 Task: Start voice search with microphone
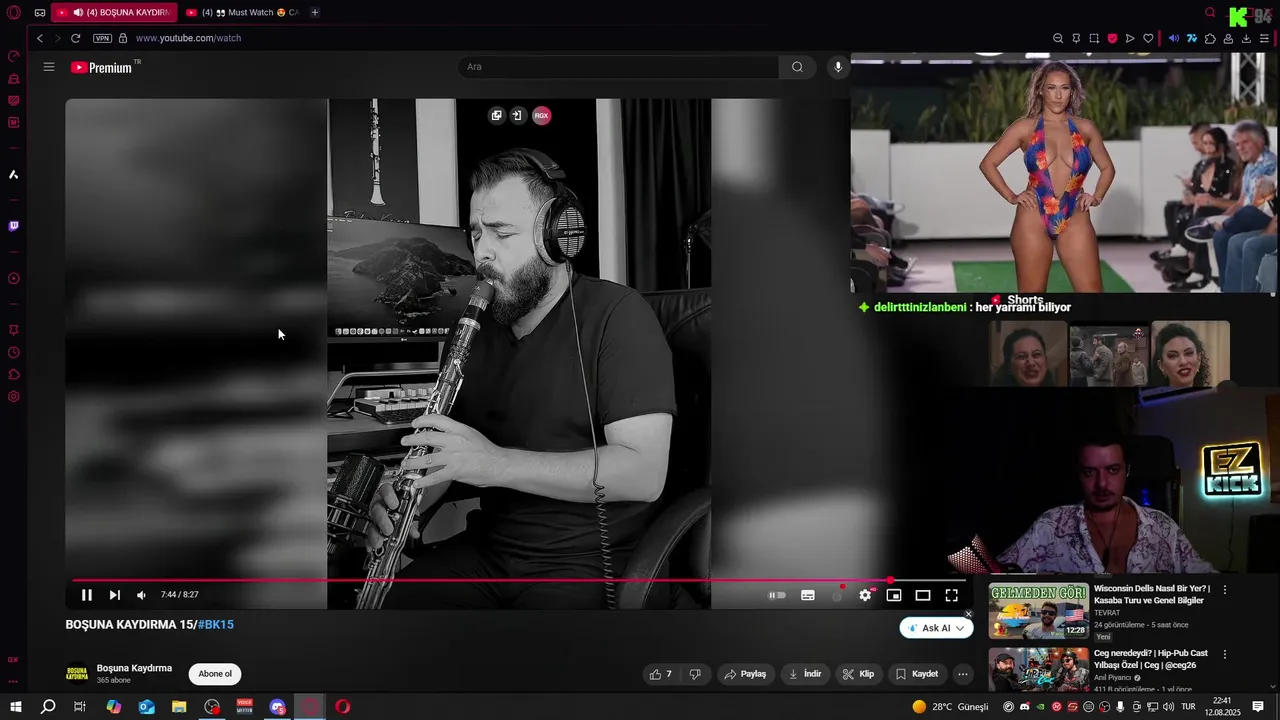click(838, 67)
